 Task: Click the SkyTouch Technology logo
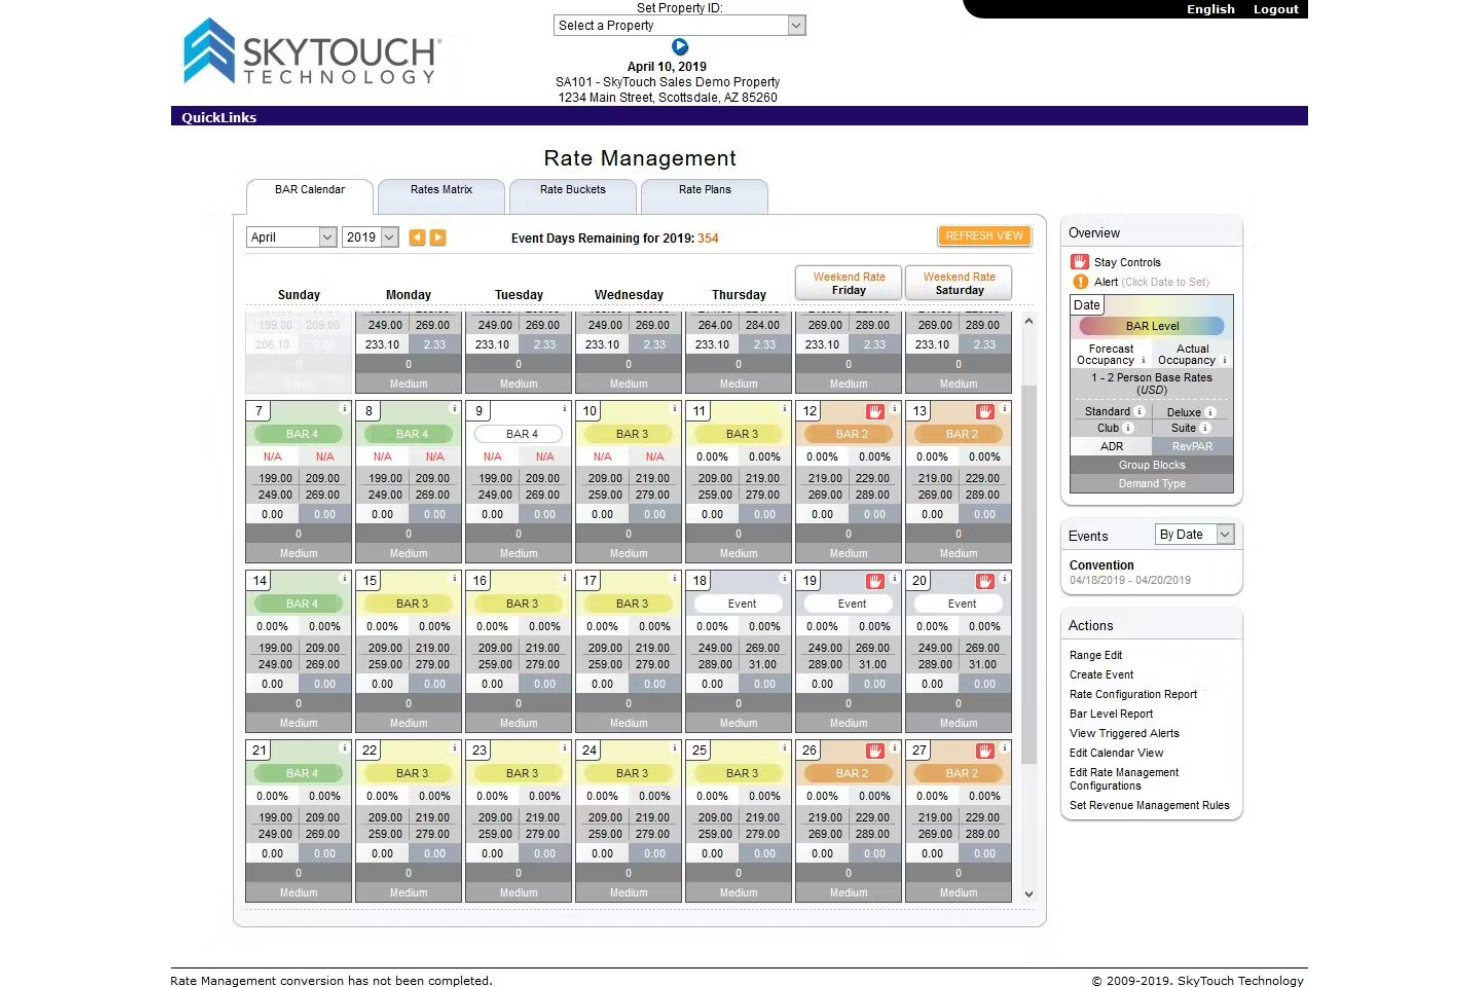[311, 52]
